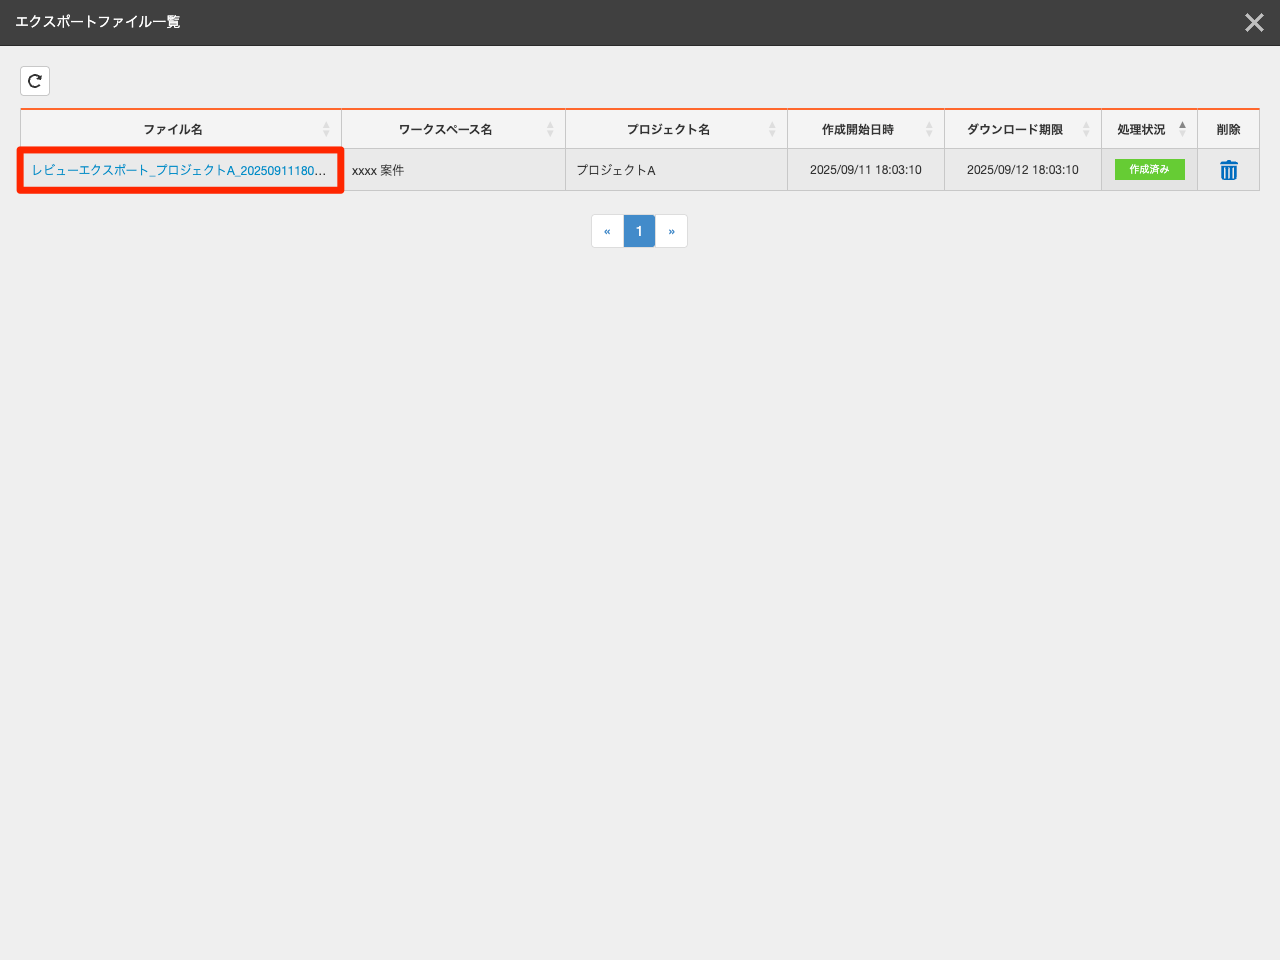Click the 2025/09/11 18:03:10 creation date cell
The height and width of the screenshot is (960, 1280).
tap(865, 170)
